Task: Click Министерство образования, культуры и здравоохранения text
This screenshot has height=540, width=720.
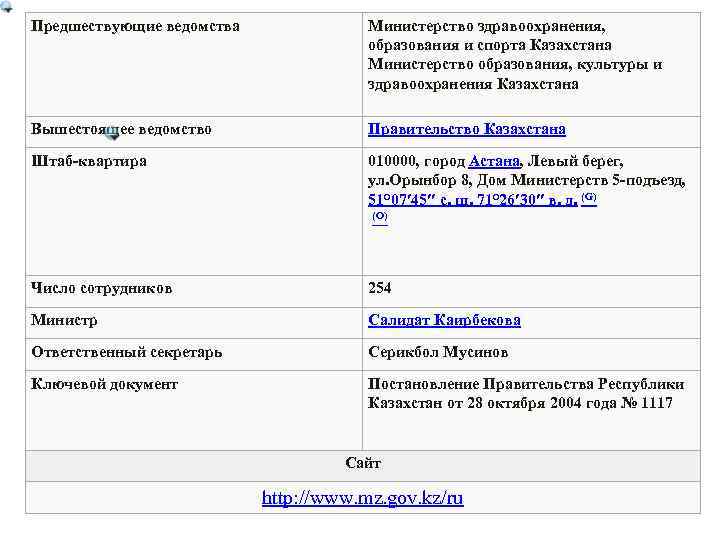Action: (515, 74)
